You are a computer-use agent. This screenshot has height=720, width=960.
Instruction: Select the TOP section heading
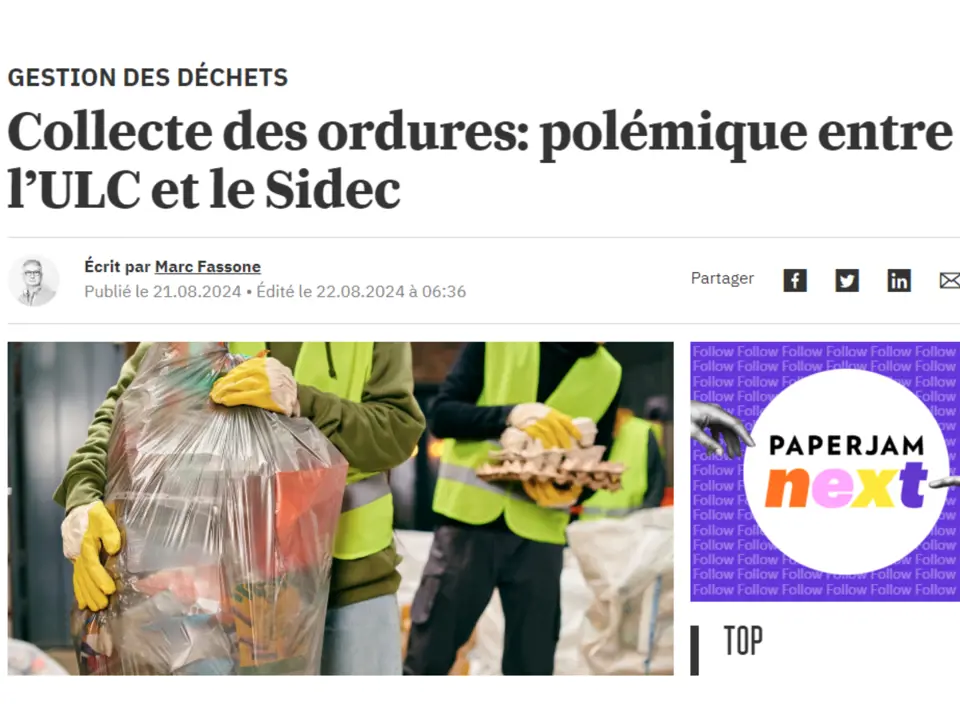click(x=743, y=641)
